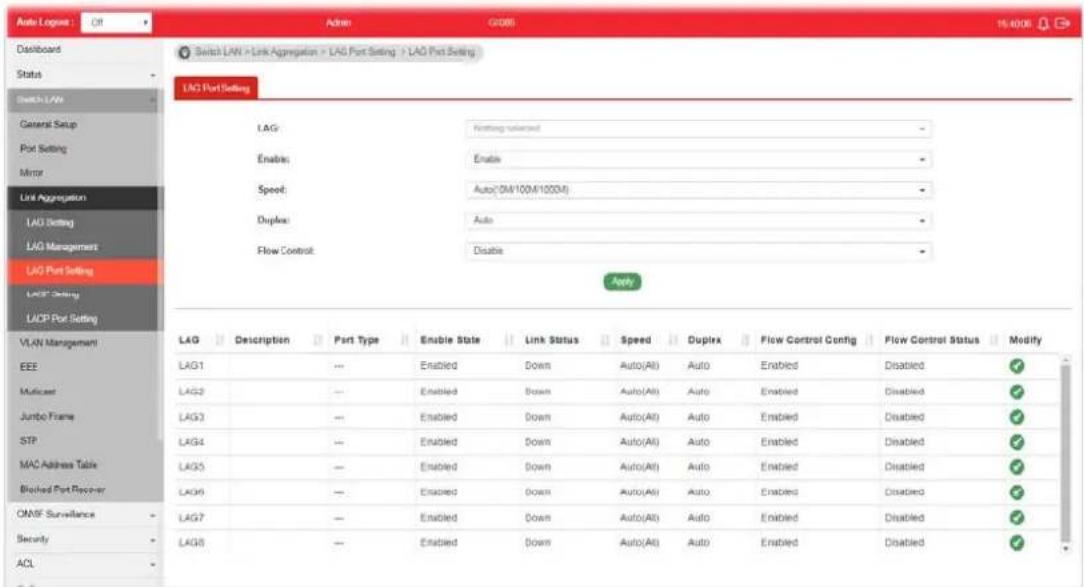Open EEE in sidebar
The image size is (1084, 587).
[28, 367]
